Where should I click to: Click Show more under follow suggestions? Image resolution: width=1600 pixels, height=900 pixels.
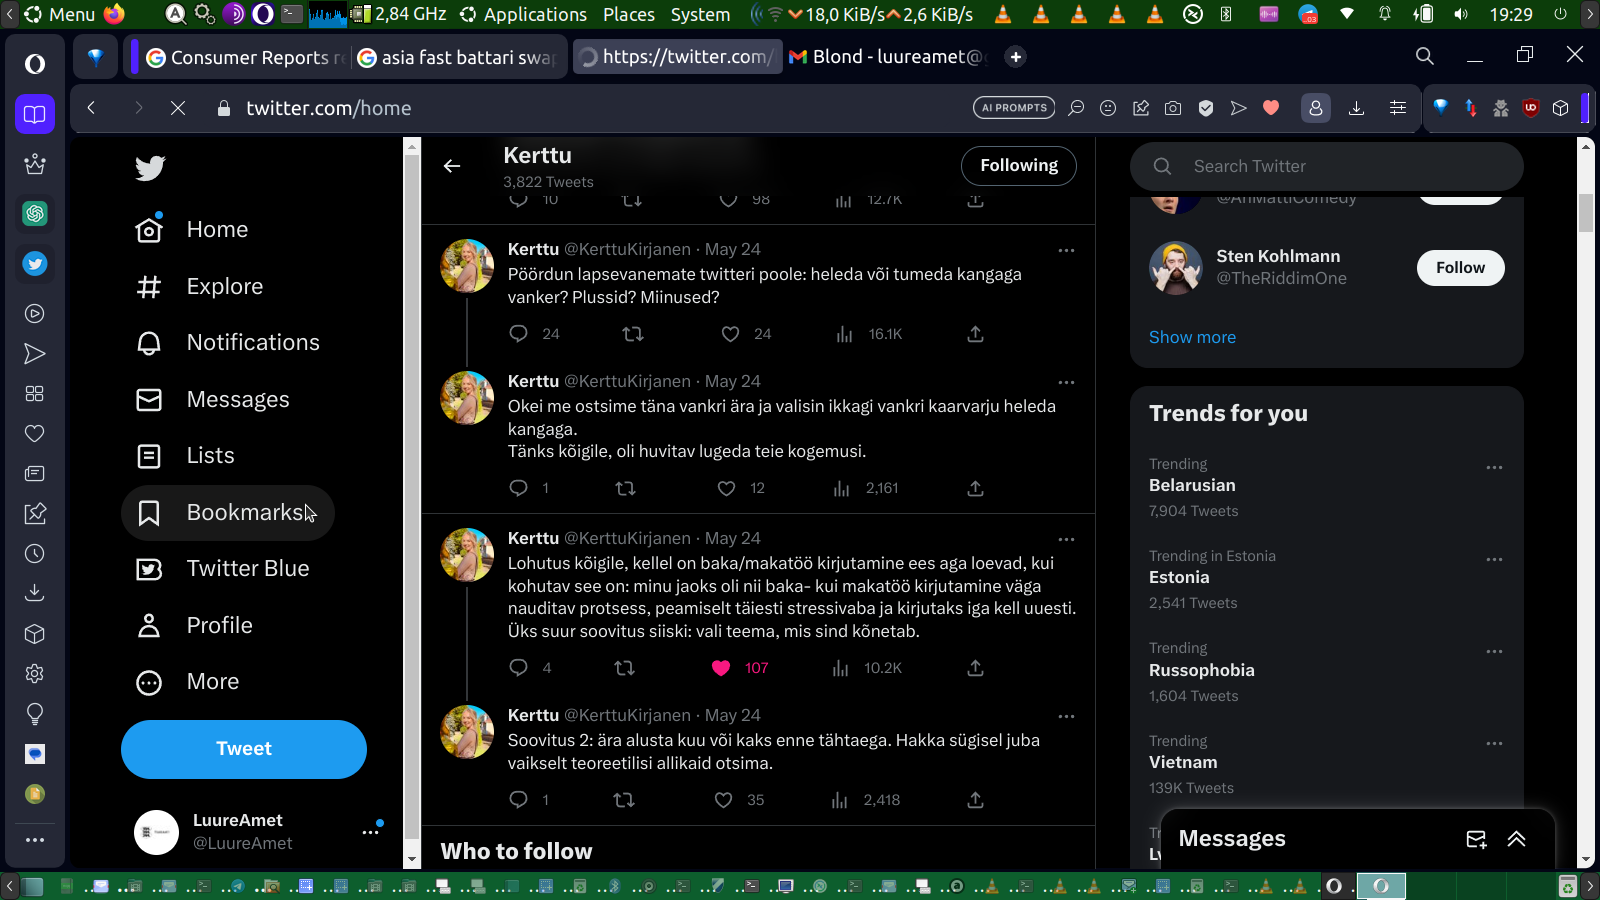click(x=1192, y=338)
